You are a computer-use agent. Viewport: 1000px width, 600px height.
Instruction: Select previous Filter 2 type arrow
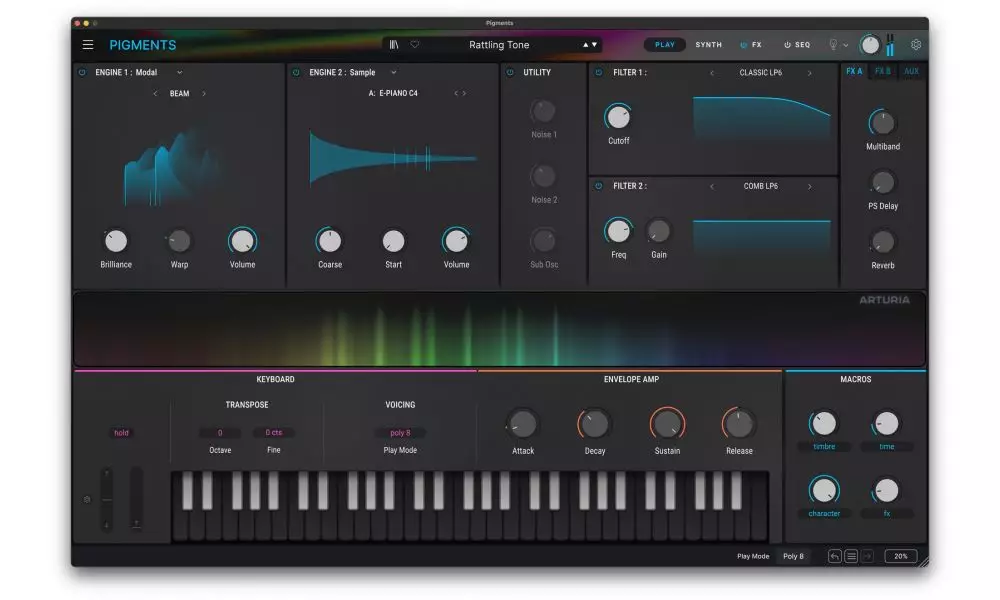(x=712, y=186)
